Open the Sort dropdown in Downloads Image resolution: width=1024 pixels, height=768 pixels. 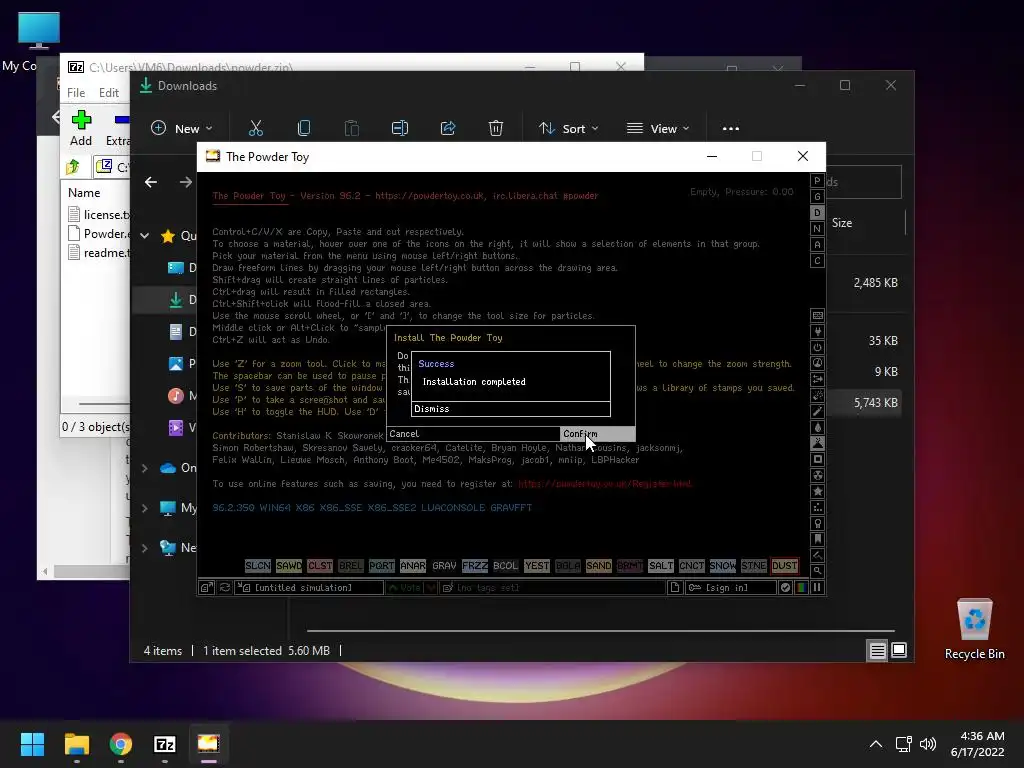(569, 129)
